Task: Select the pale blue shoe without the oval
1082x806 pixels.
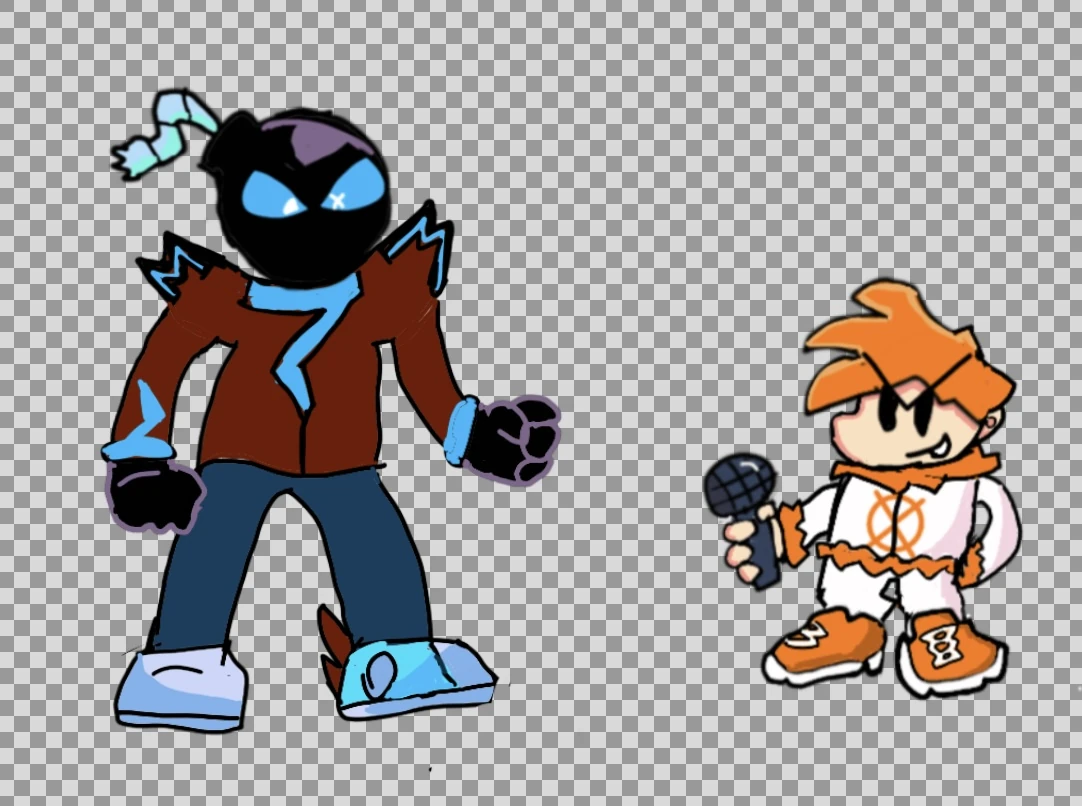Action: click(x=181, y=688)
